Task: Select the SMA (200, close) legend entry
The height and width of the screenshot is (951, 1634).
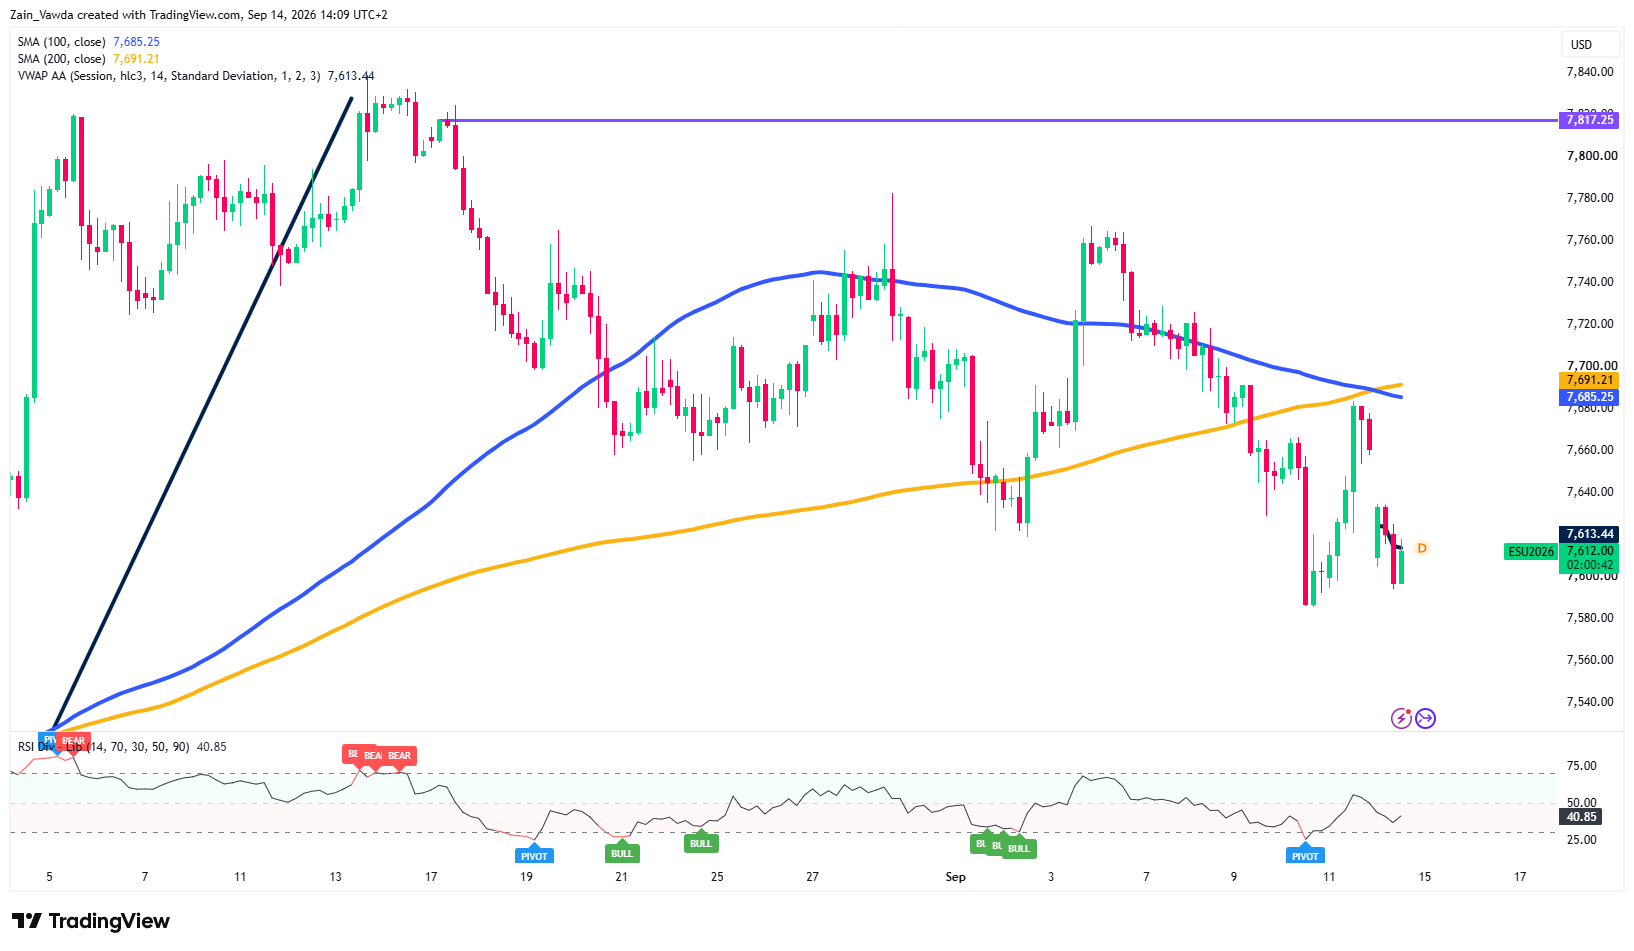Action: [x=89, y=59]
